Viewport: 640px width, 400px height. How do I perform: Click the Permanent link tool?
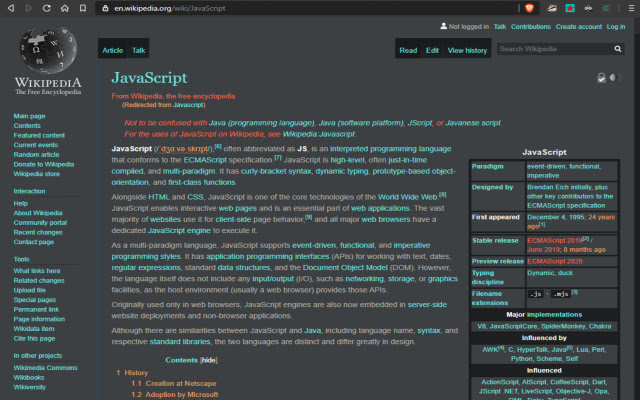click(x=36, y=309)
